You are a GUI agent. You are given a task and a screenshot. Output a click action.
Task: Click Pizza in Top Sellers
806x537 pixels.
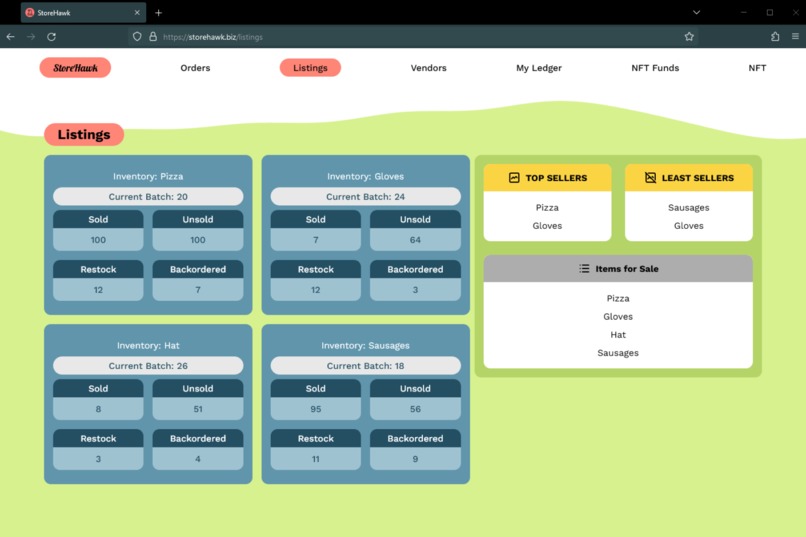click(547, 208)
